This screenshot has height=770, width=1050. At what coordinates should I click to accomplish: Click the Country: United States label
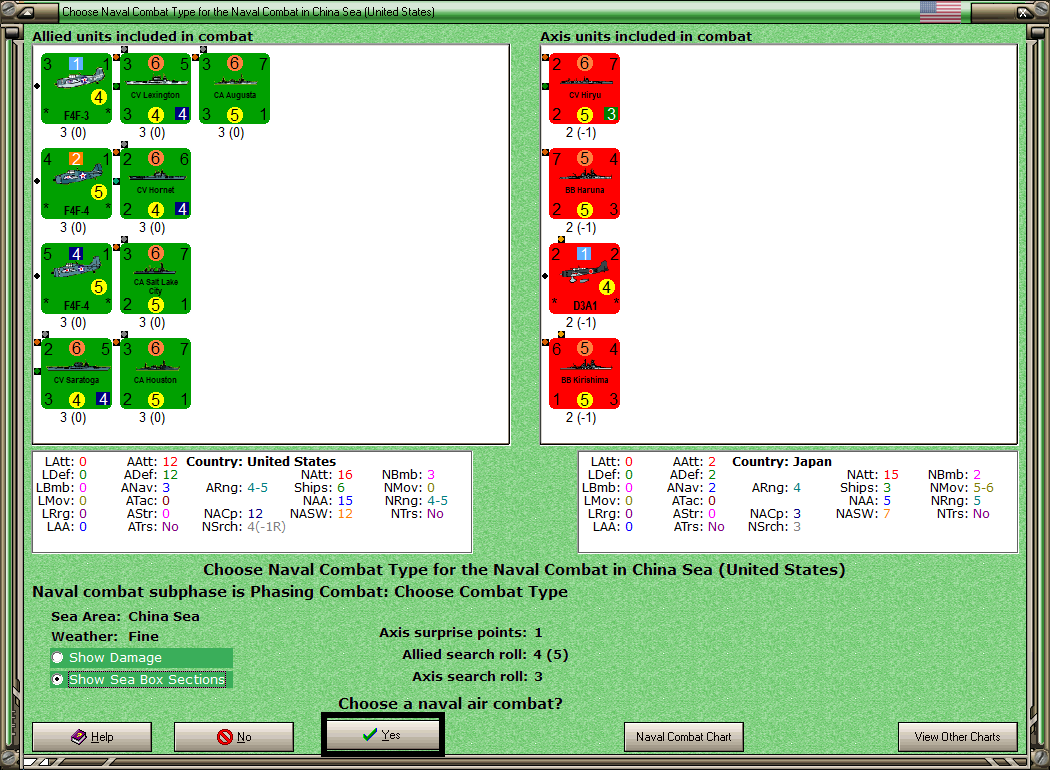point(261,461)
